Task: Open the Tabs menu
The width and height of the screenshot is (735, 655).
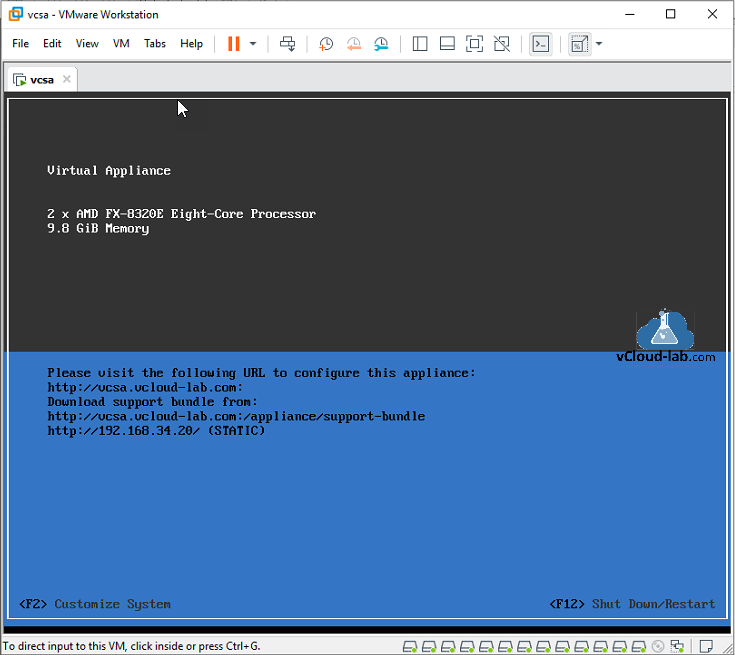Action: pyautogui.click(x=155, y=44)
